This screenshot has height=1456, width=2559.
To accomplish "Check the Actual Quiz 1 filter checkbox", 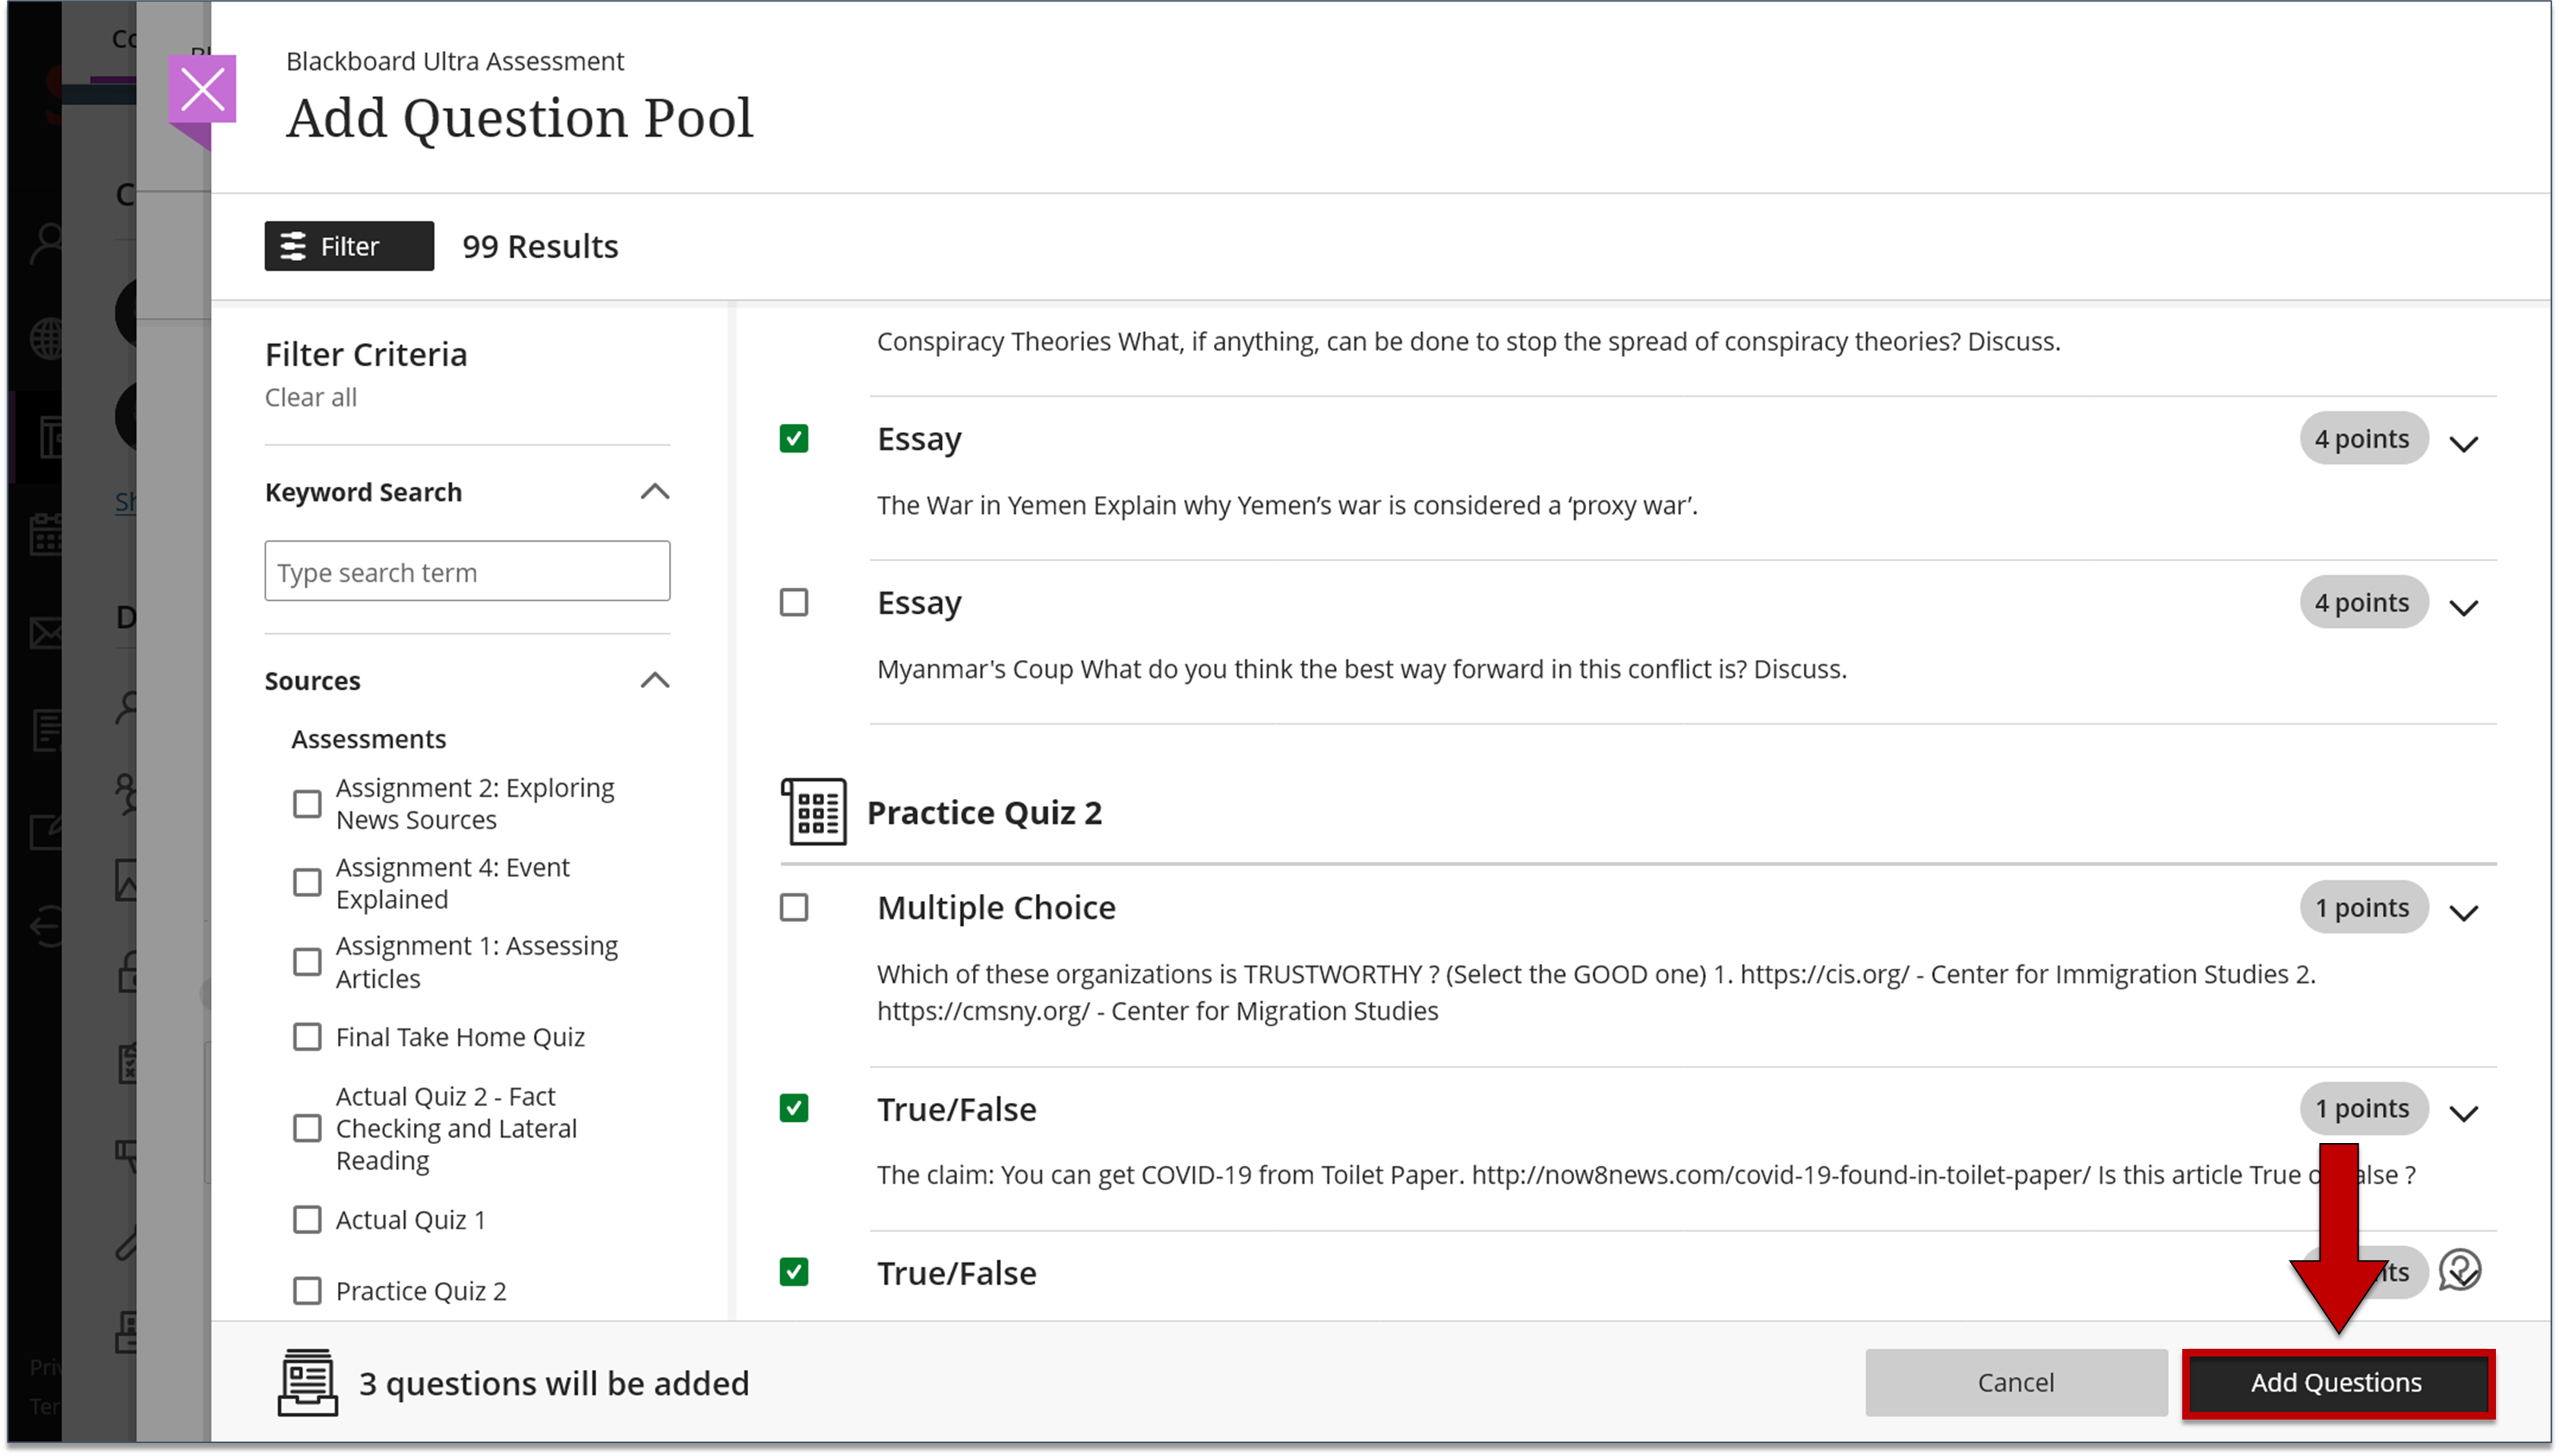I will pyautogui.click(x=307, y=1219).
